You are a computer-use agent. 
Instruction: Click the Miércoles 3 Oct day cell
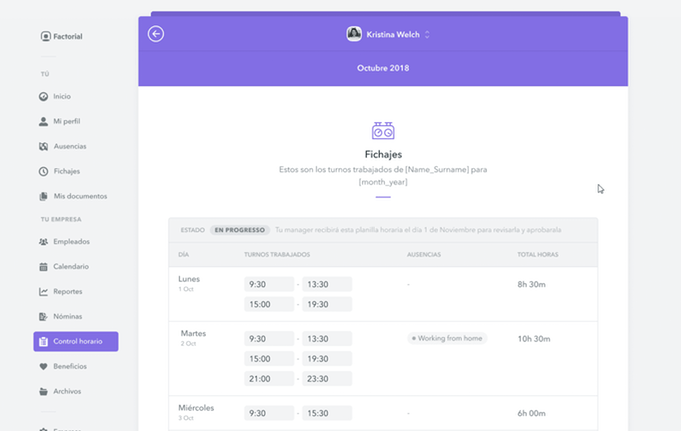pos(196,412)
